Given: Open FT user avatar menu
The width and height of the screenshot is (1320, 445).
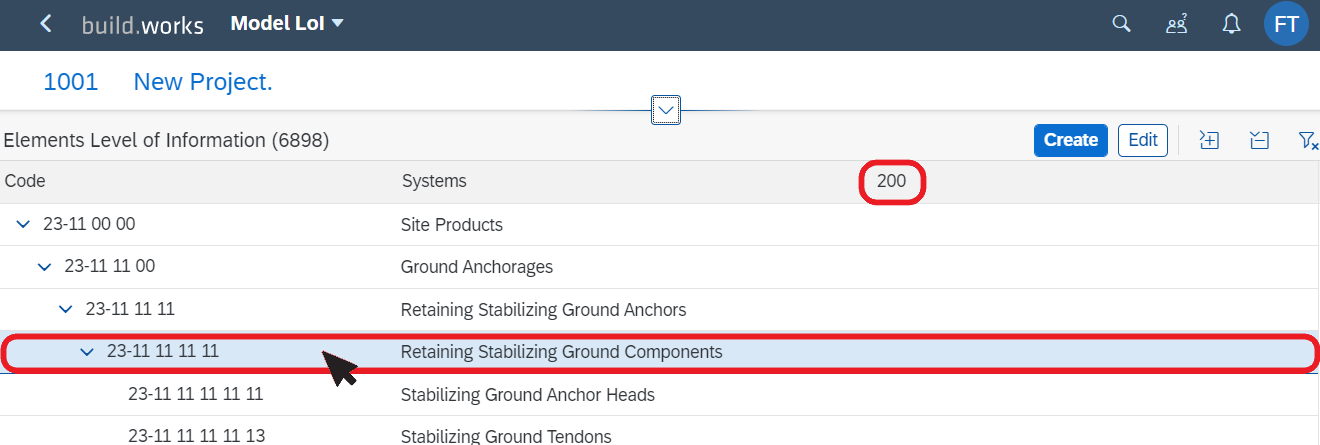Looking at the screenshot, I should tap(1287, 24).
